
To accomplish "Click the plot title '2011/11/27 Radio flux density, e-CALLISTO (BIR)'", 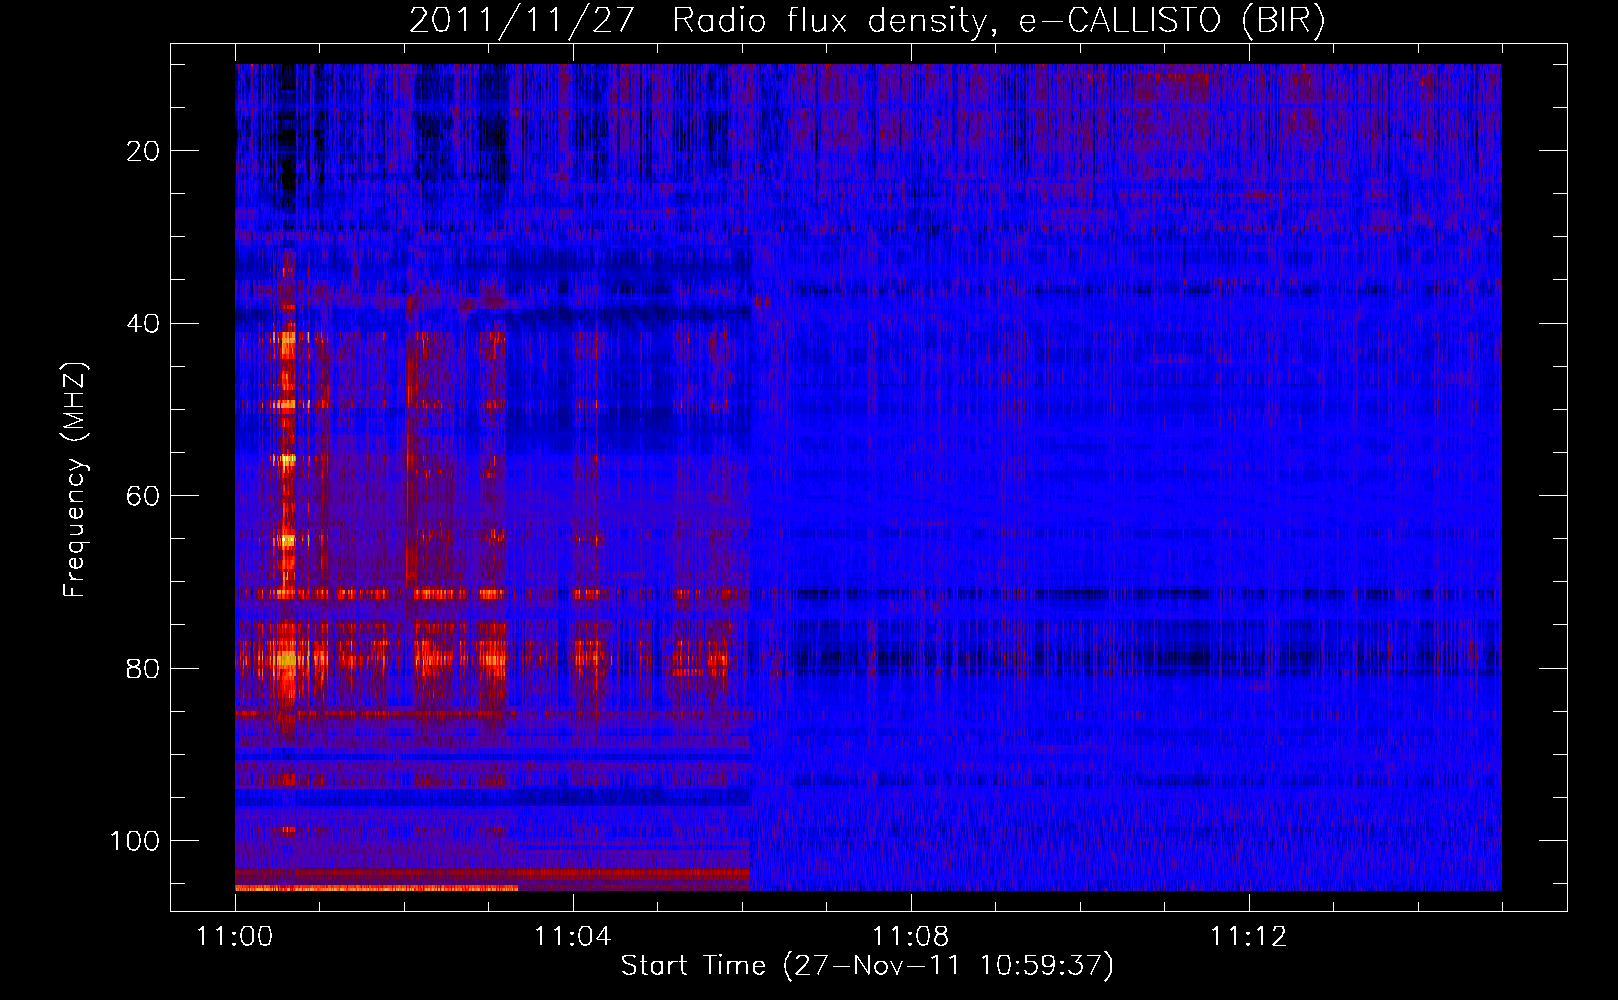I will click(867, 21).
